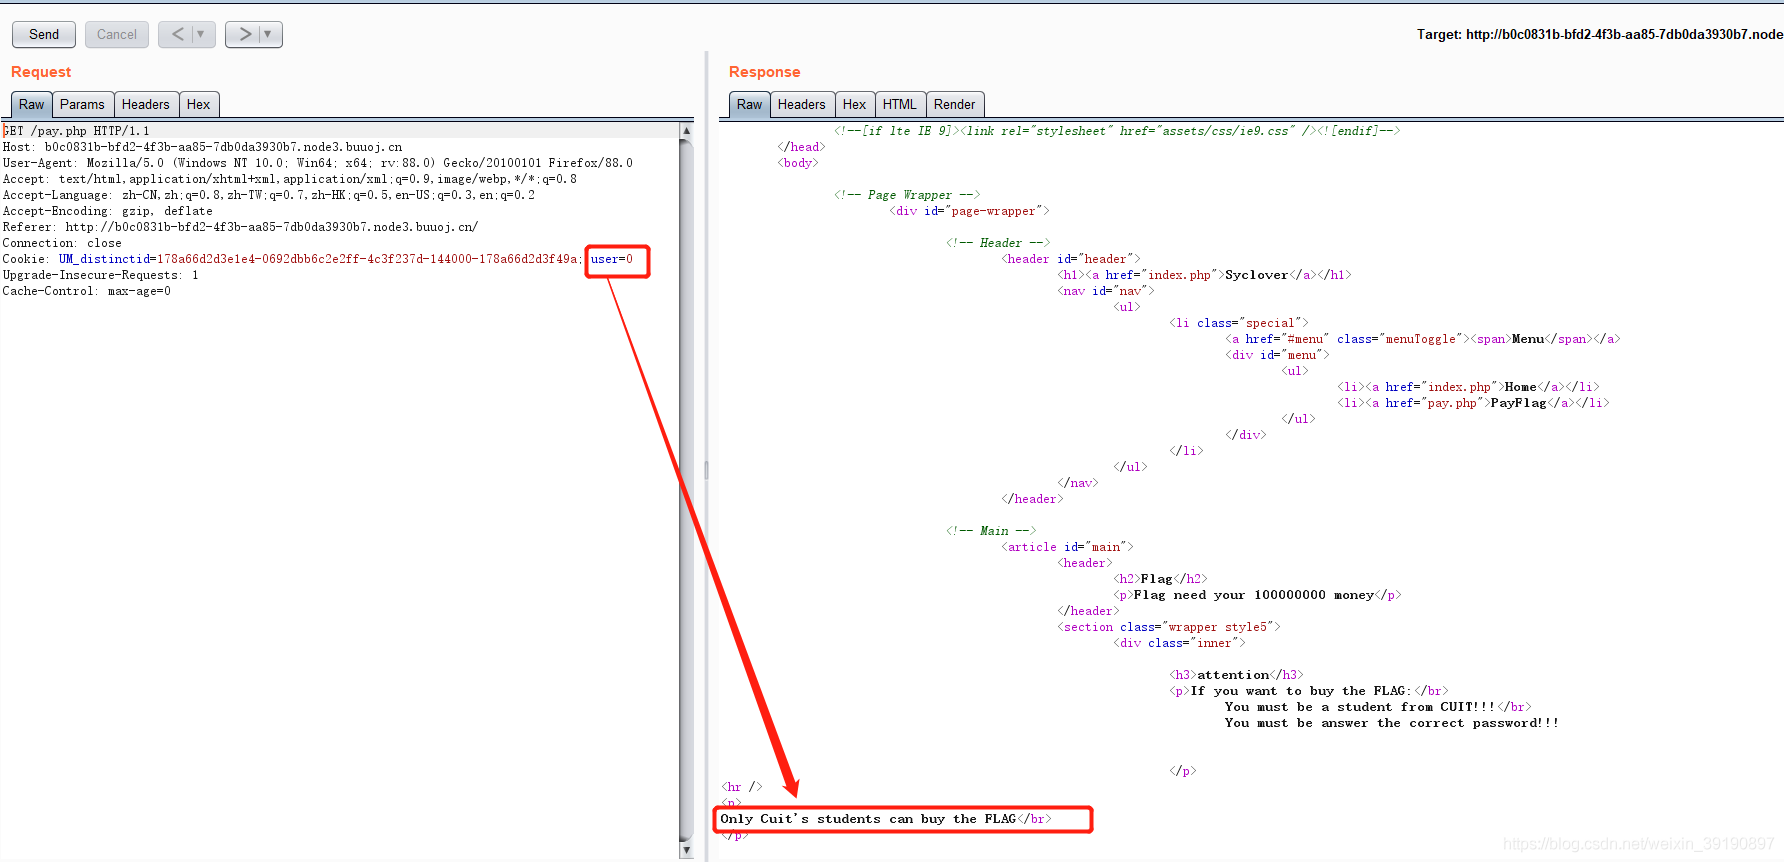The width and height of the screenshot is (1784, 862).
Task: Switch to the Request Params tab
Action: [82, 104]
